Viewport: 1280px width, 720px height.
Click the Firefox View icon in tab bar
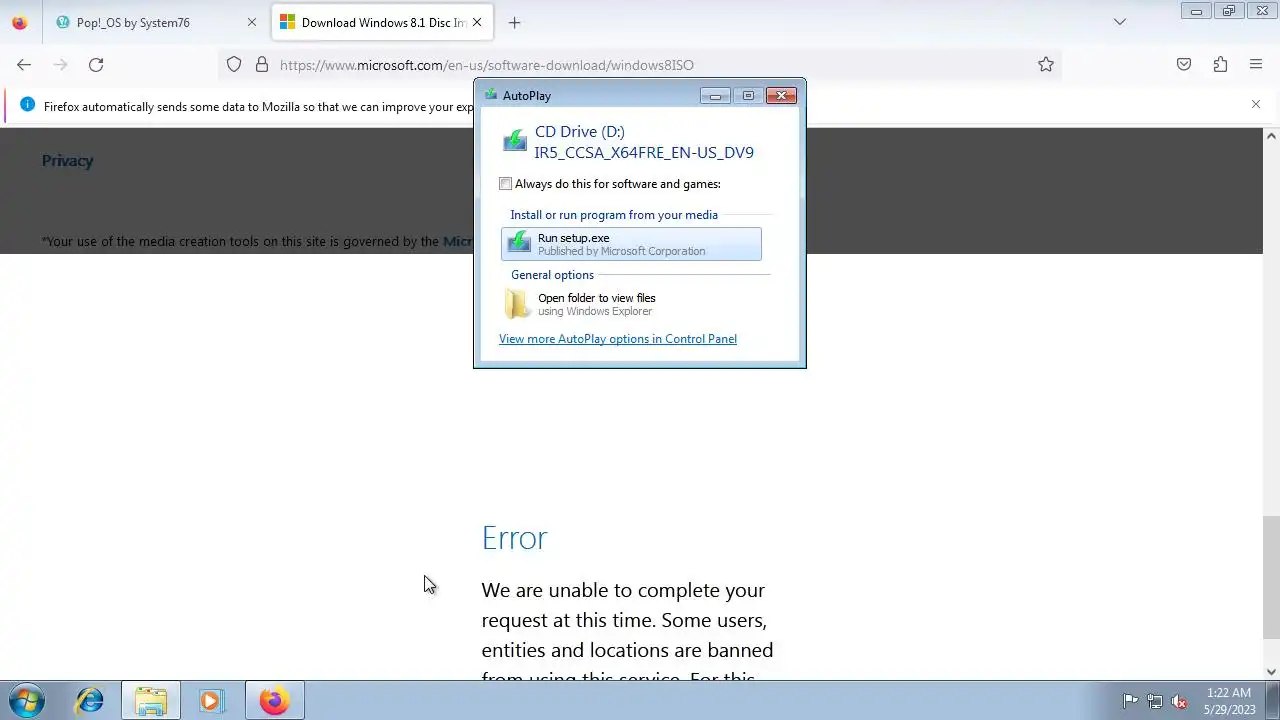20,22
